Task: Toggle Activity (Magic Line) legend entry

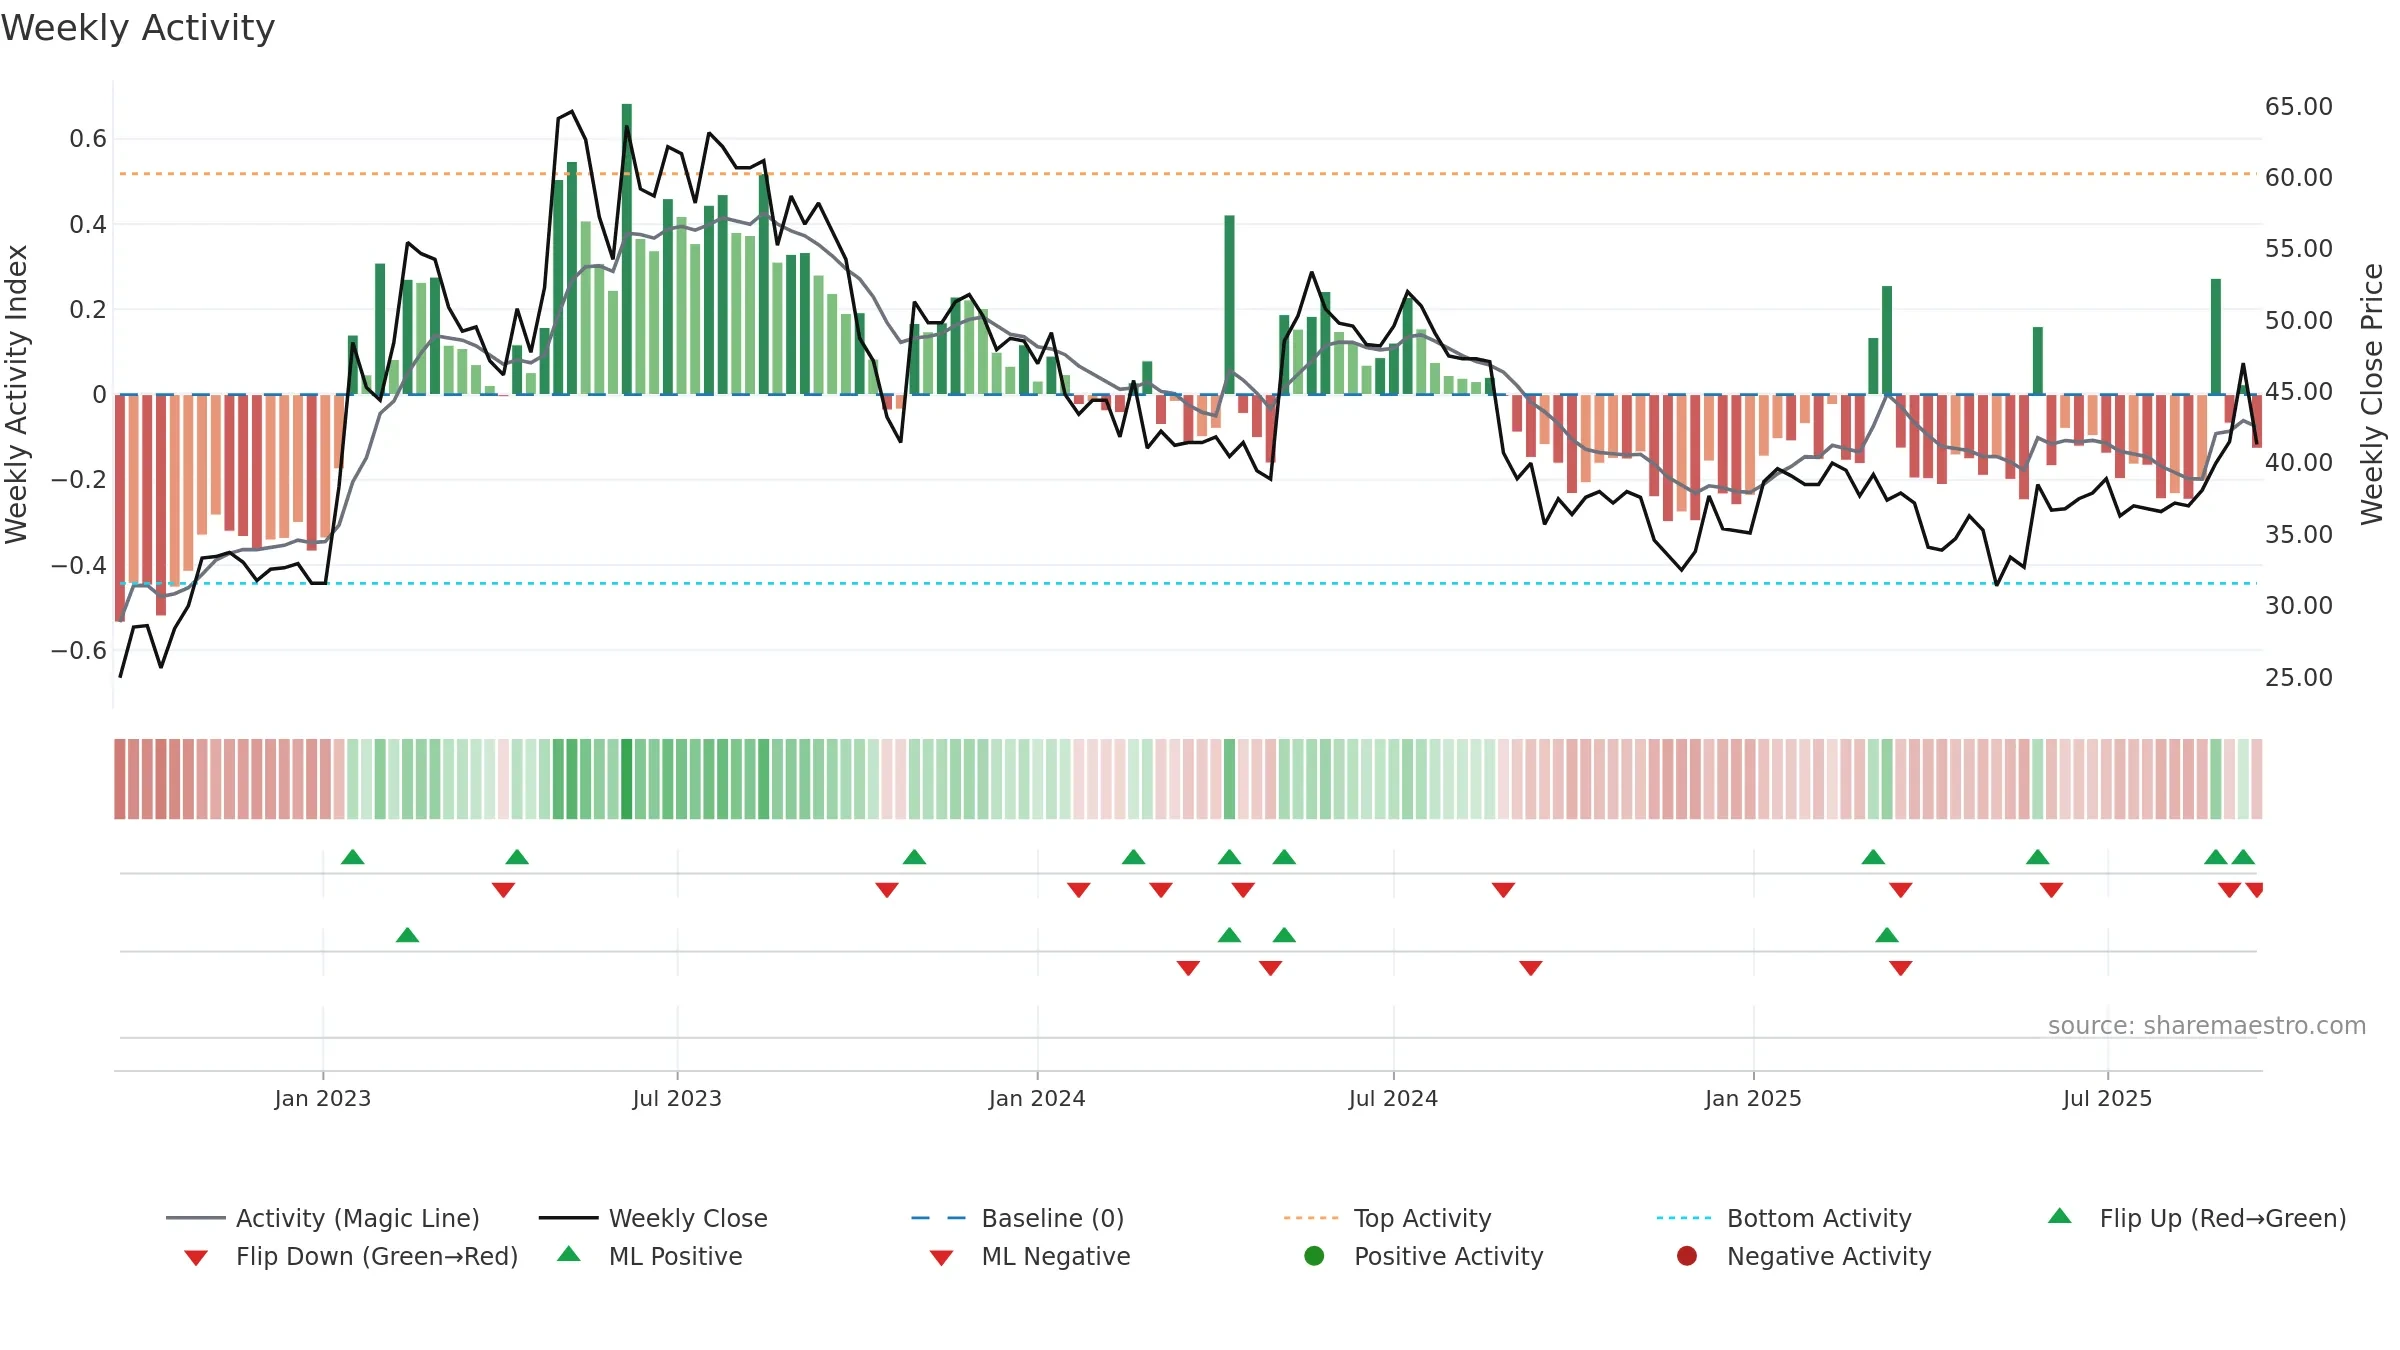Action: [x=323, y=1218]
